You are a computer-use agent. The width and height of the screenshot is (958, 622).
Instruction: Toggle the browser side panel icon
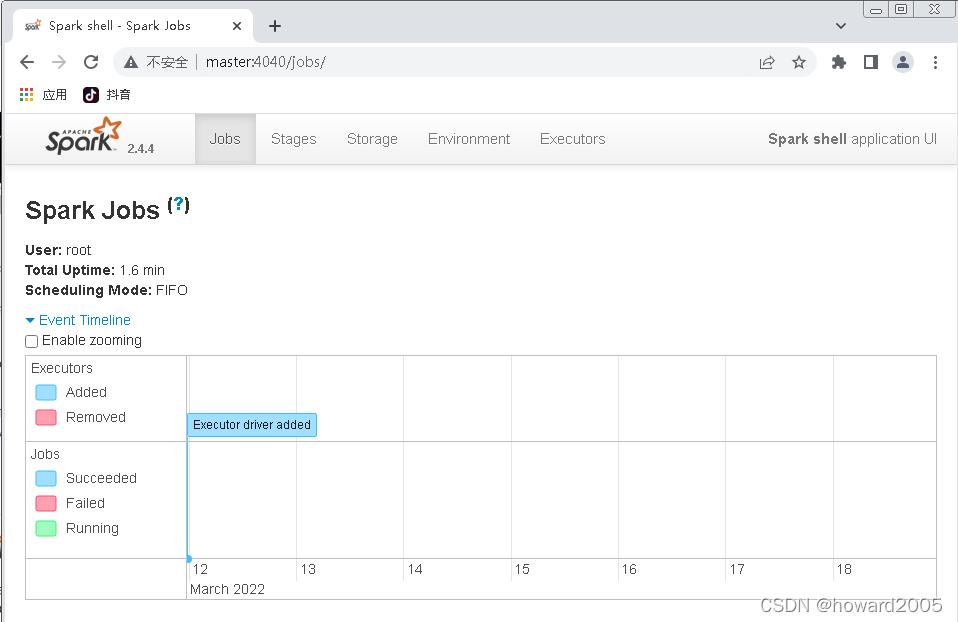click(871, 62)
